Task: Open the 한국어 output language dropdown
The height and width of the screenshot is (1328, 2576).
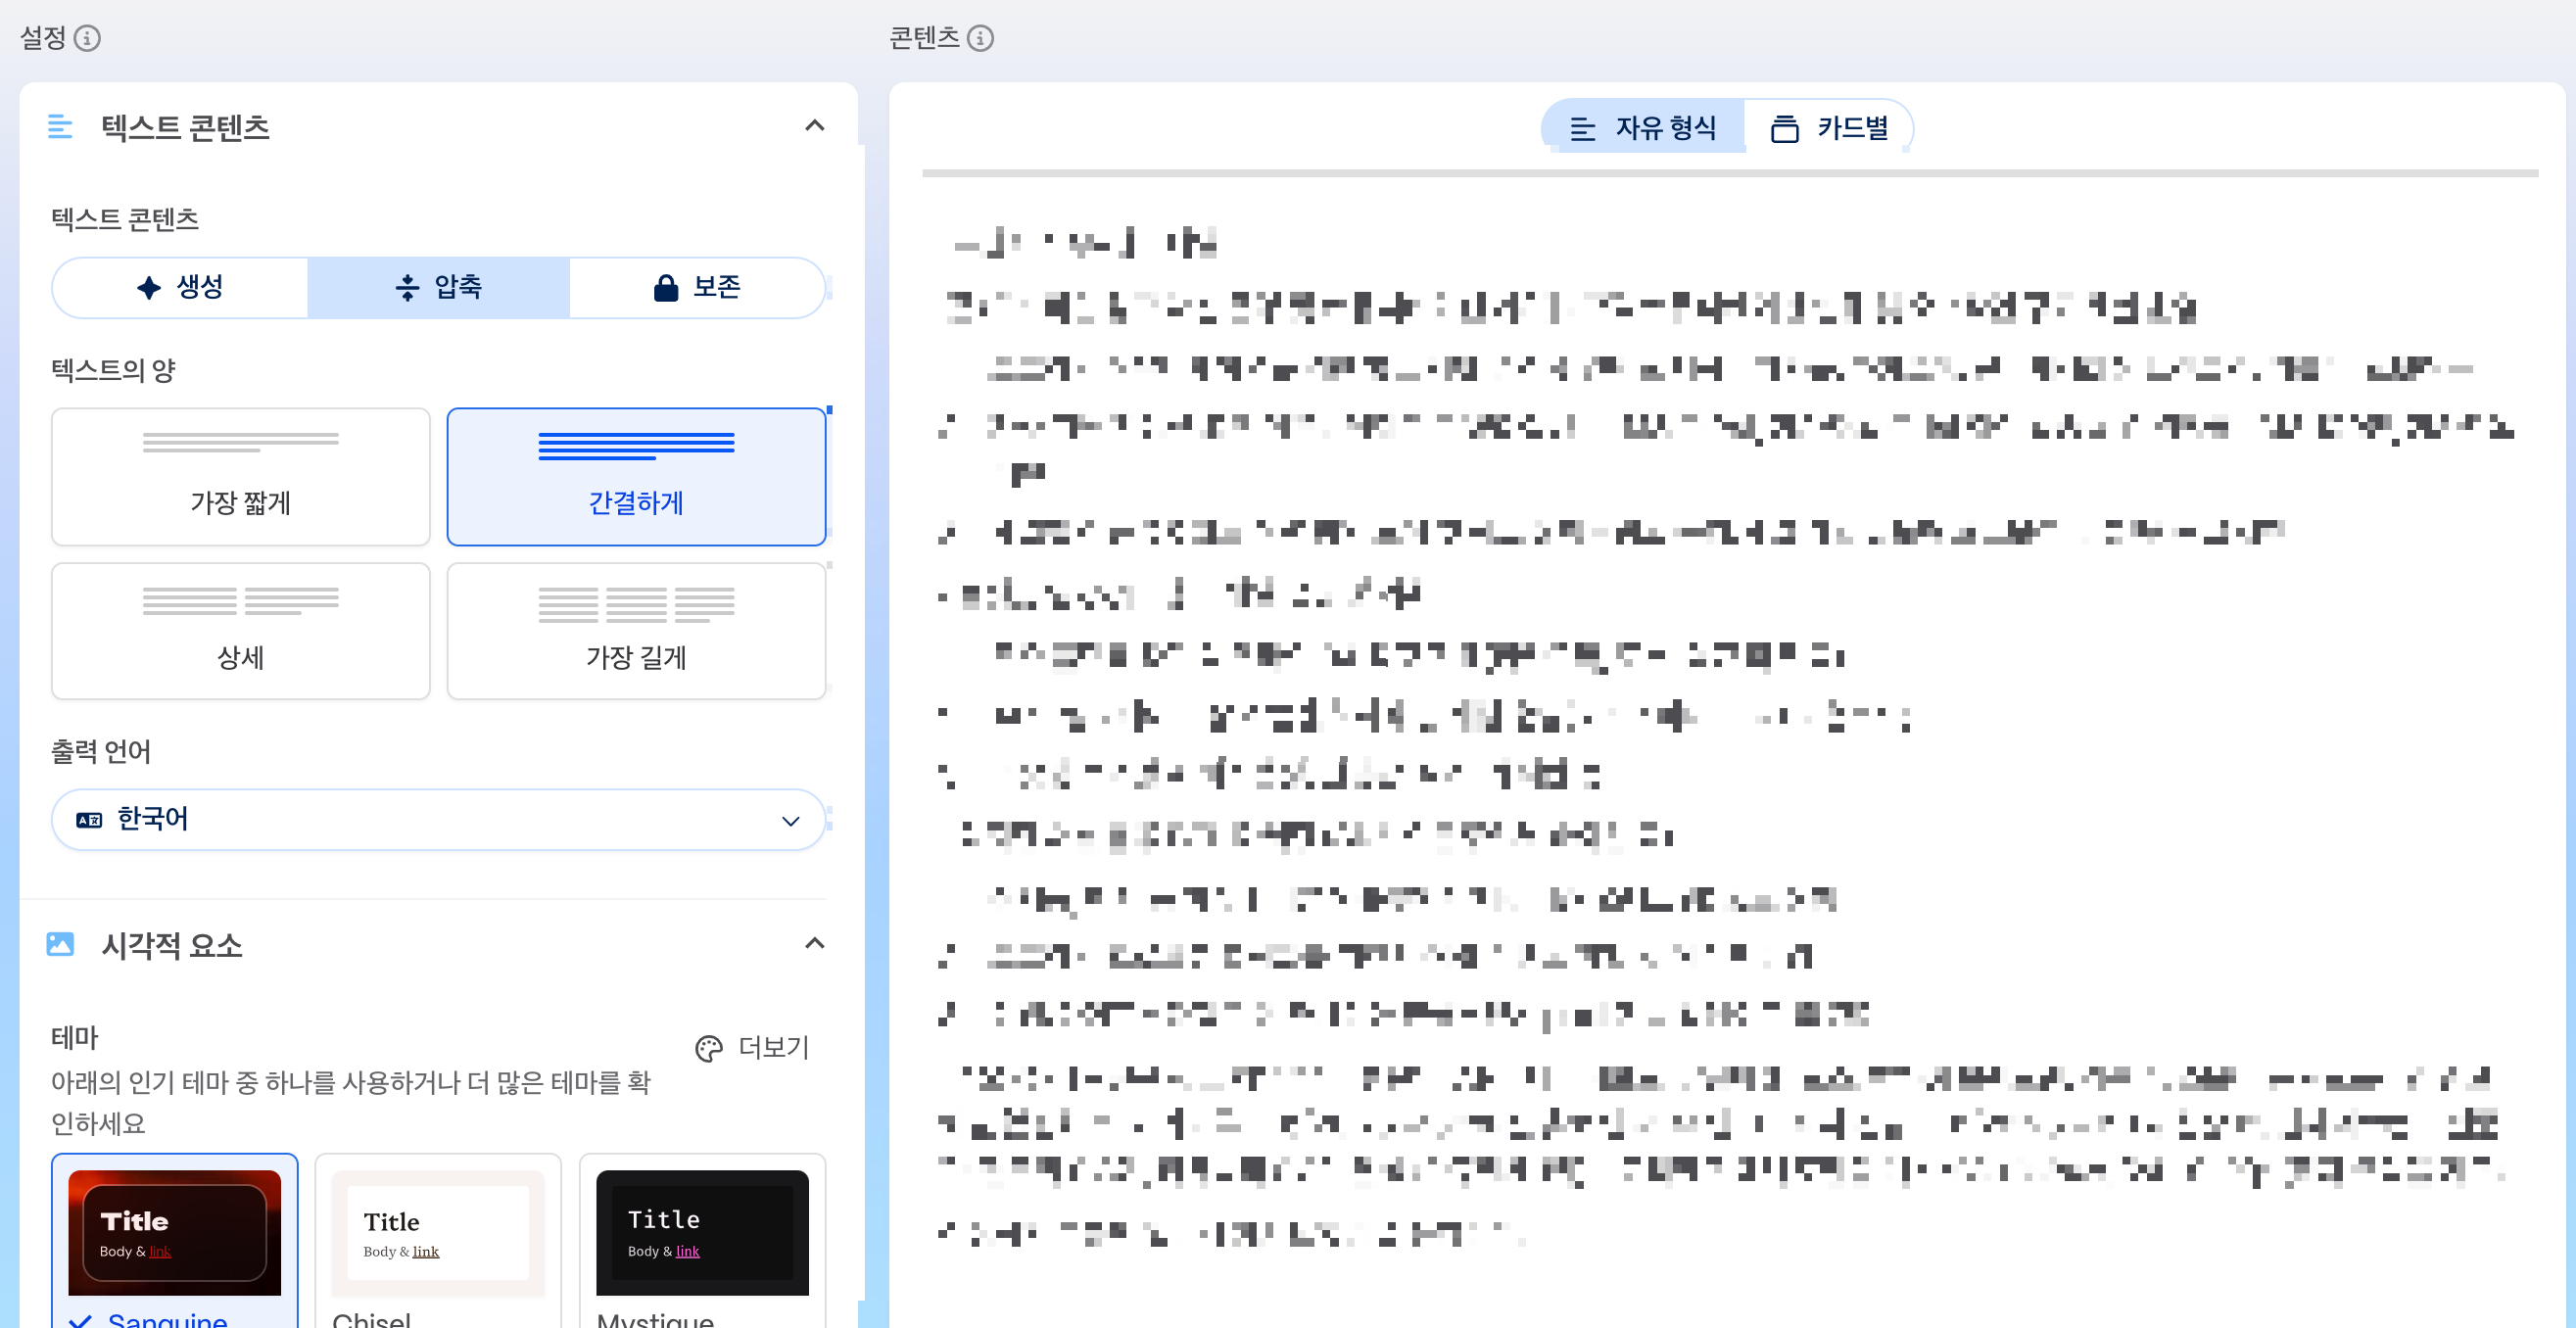Action: 438,820
